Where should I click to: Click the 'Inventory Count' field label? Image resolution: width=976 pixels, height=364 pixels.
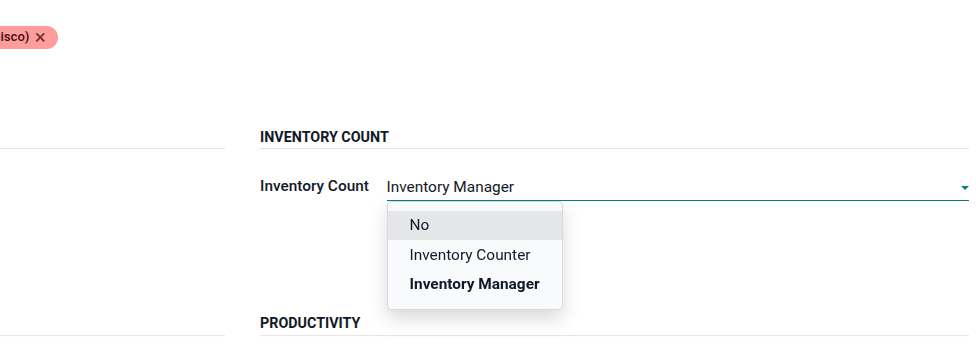314,186
